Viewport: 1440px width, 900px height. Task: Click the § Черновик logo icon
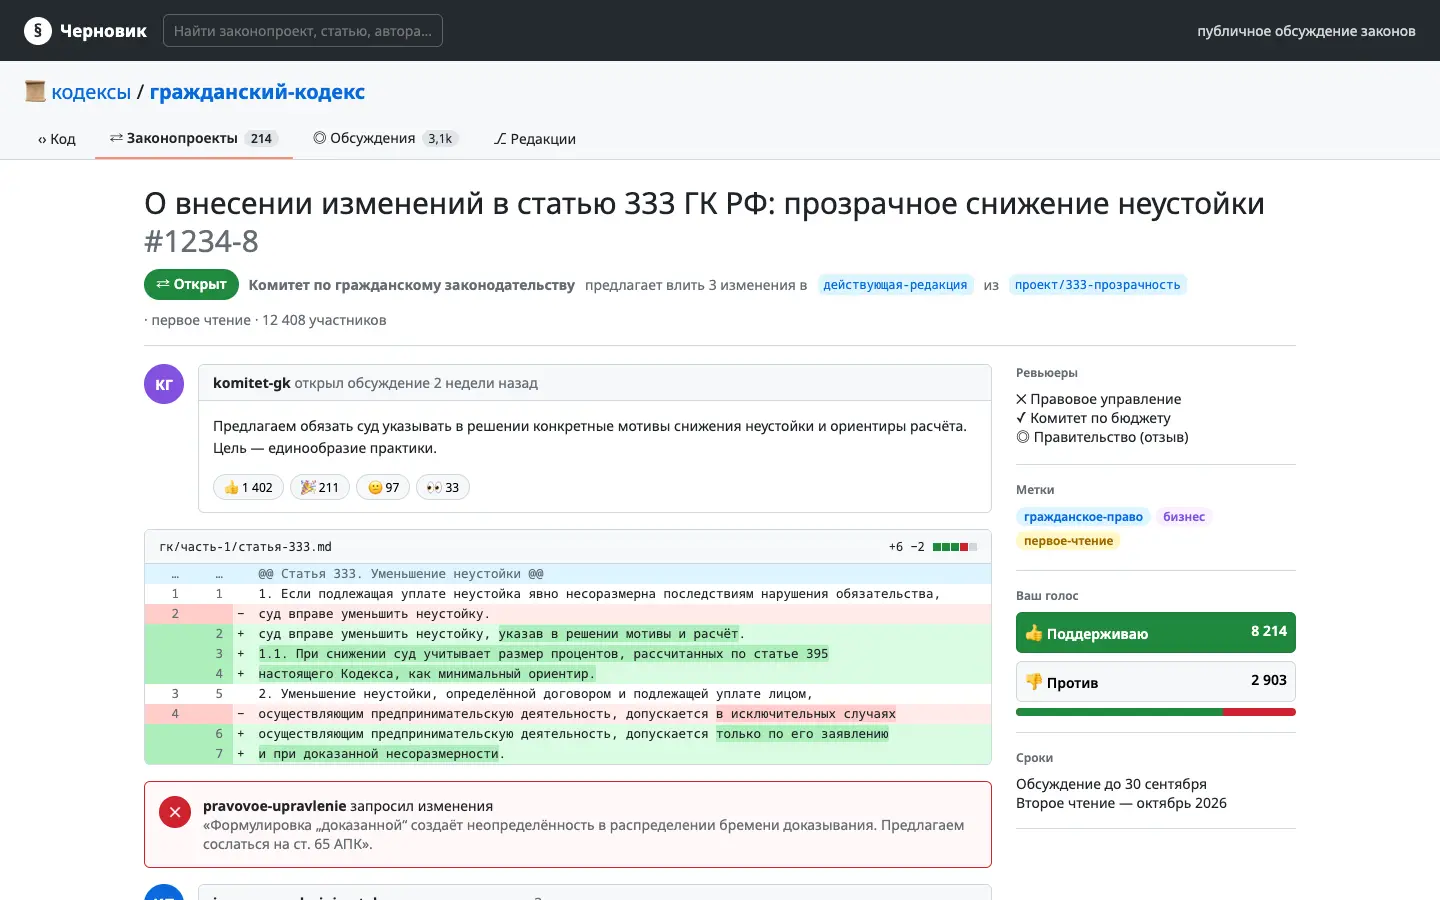pyautogui.click(x=38, y=30)
